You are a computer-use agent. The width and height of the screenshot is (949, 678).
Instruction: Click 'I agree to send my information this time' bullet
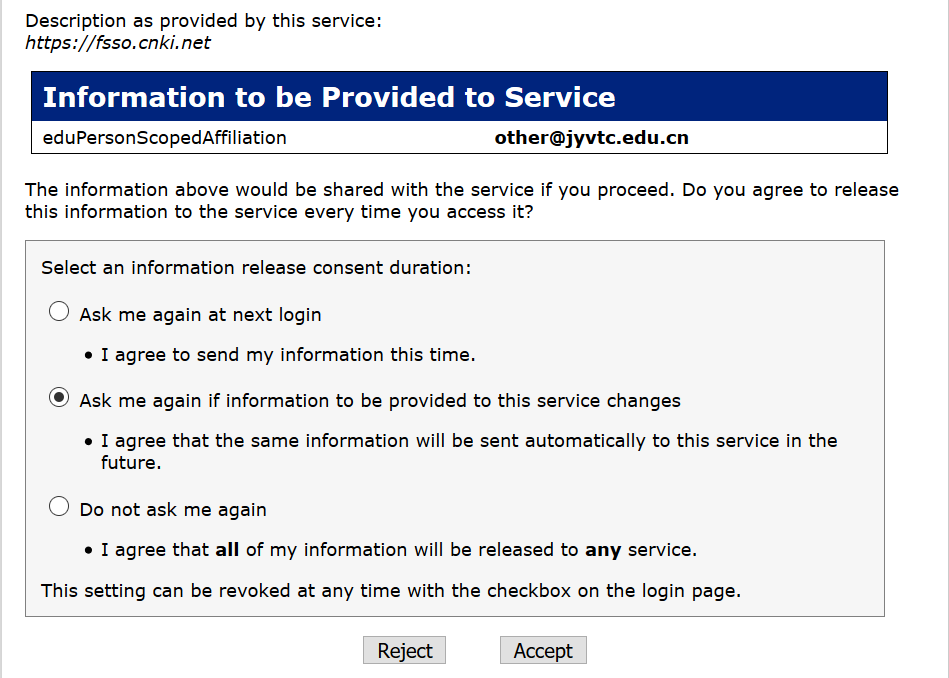coord(288,354)
